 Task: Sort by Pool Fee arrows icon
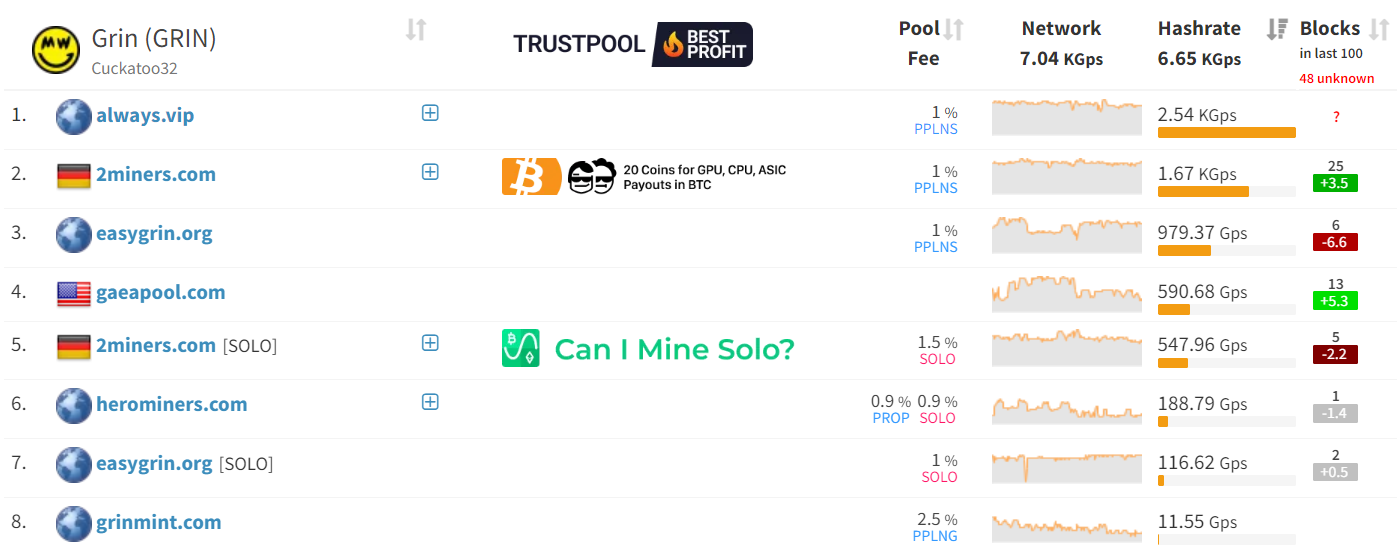[x=954, y=30]
